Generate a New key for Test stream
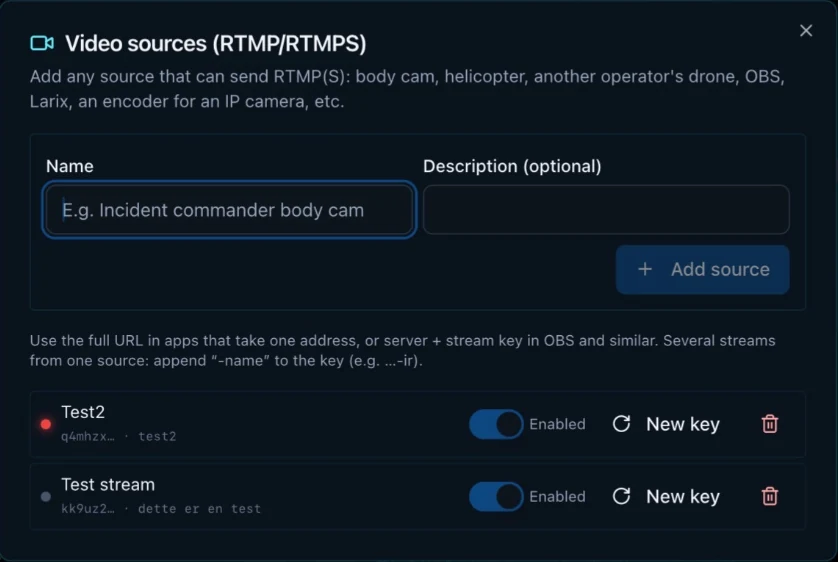 (x=666, y=496)
